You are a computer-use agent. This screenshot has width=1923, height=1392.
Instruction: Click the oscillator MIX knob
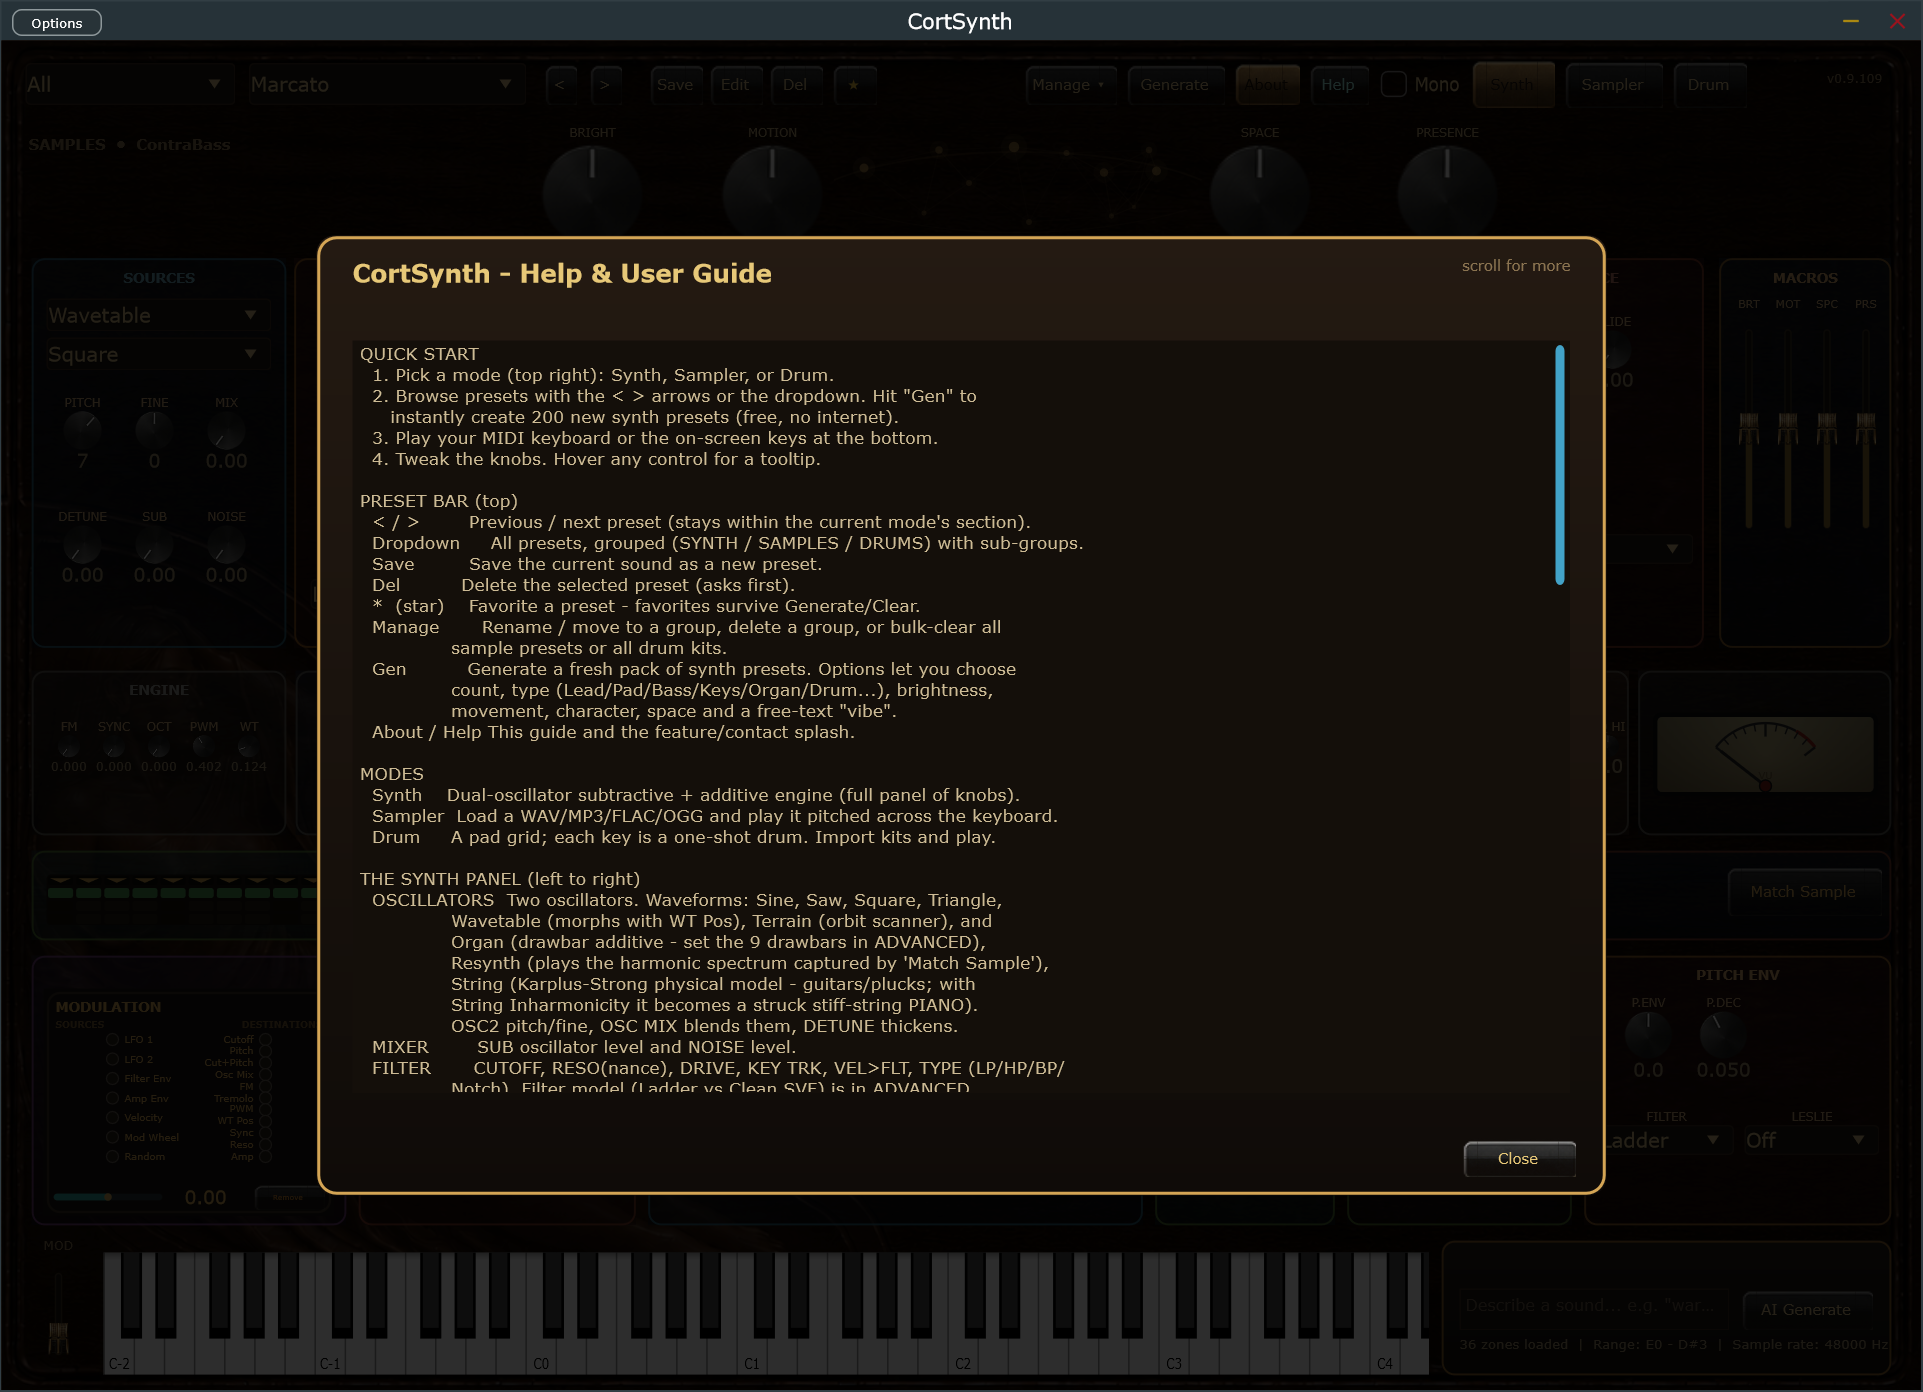[226, 430]
